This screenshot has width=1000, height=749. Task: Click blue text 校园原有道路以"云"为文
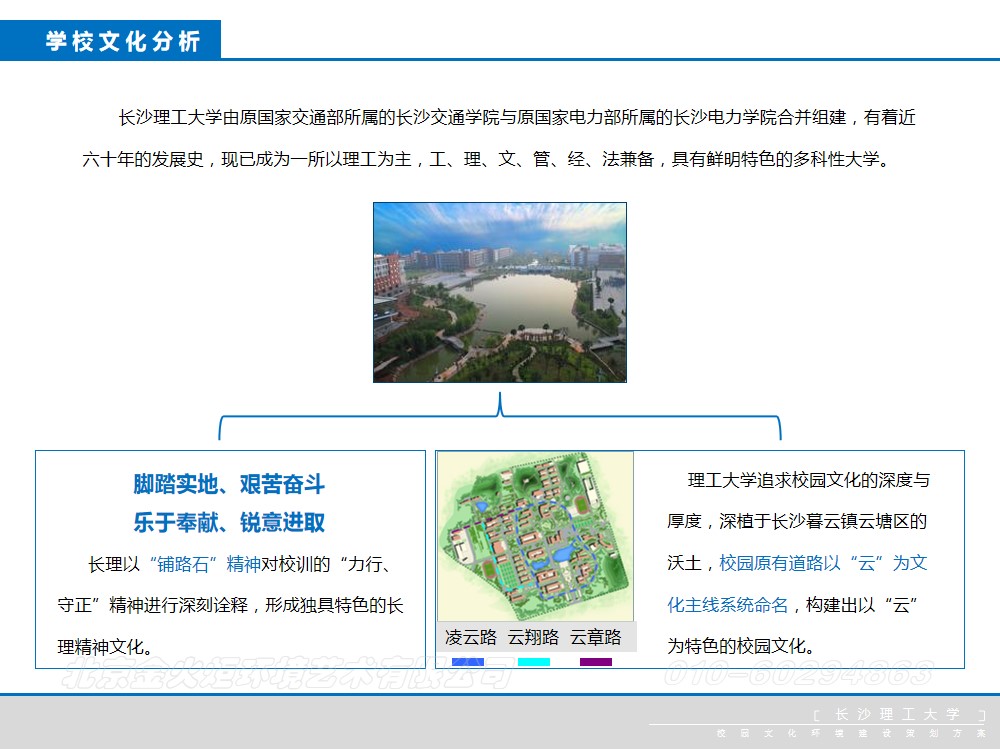pyautogui.click(x=823, y=563)
